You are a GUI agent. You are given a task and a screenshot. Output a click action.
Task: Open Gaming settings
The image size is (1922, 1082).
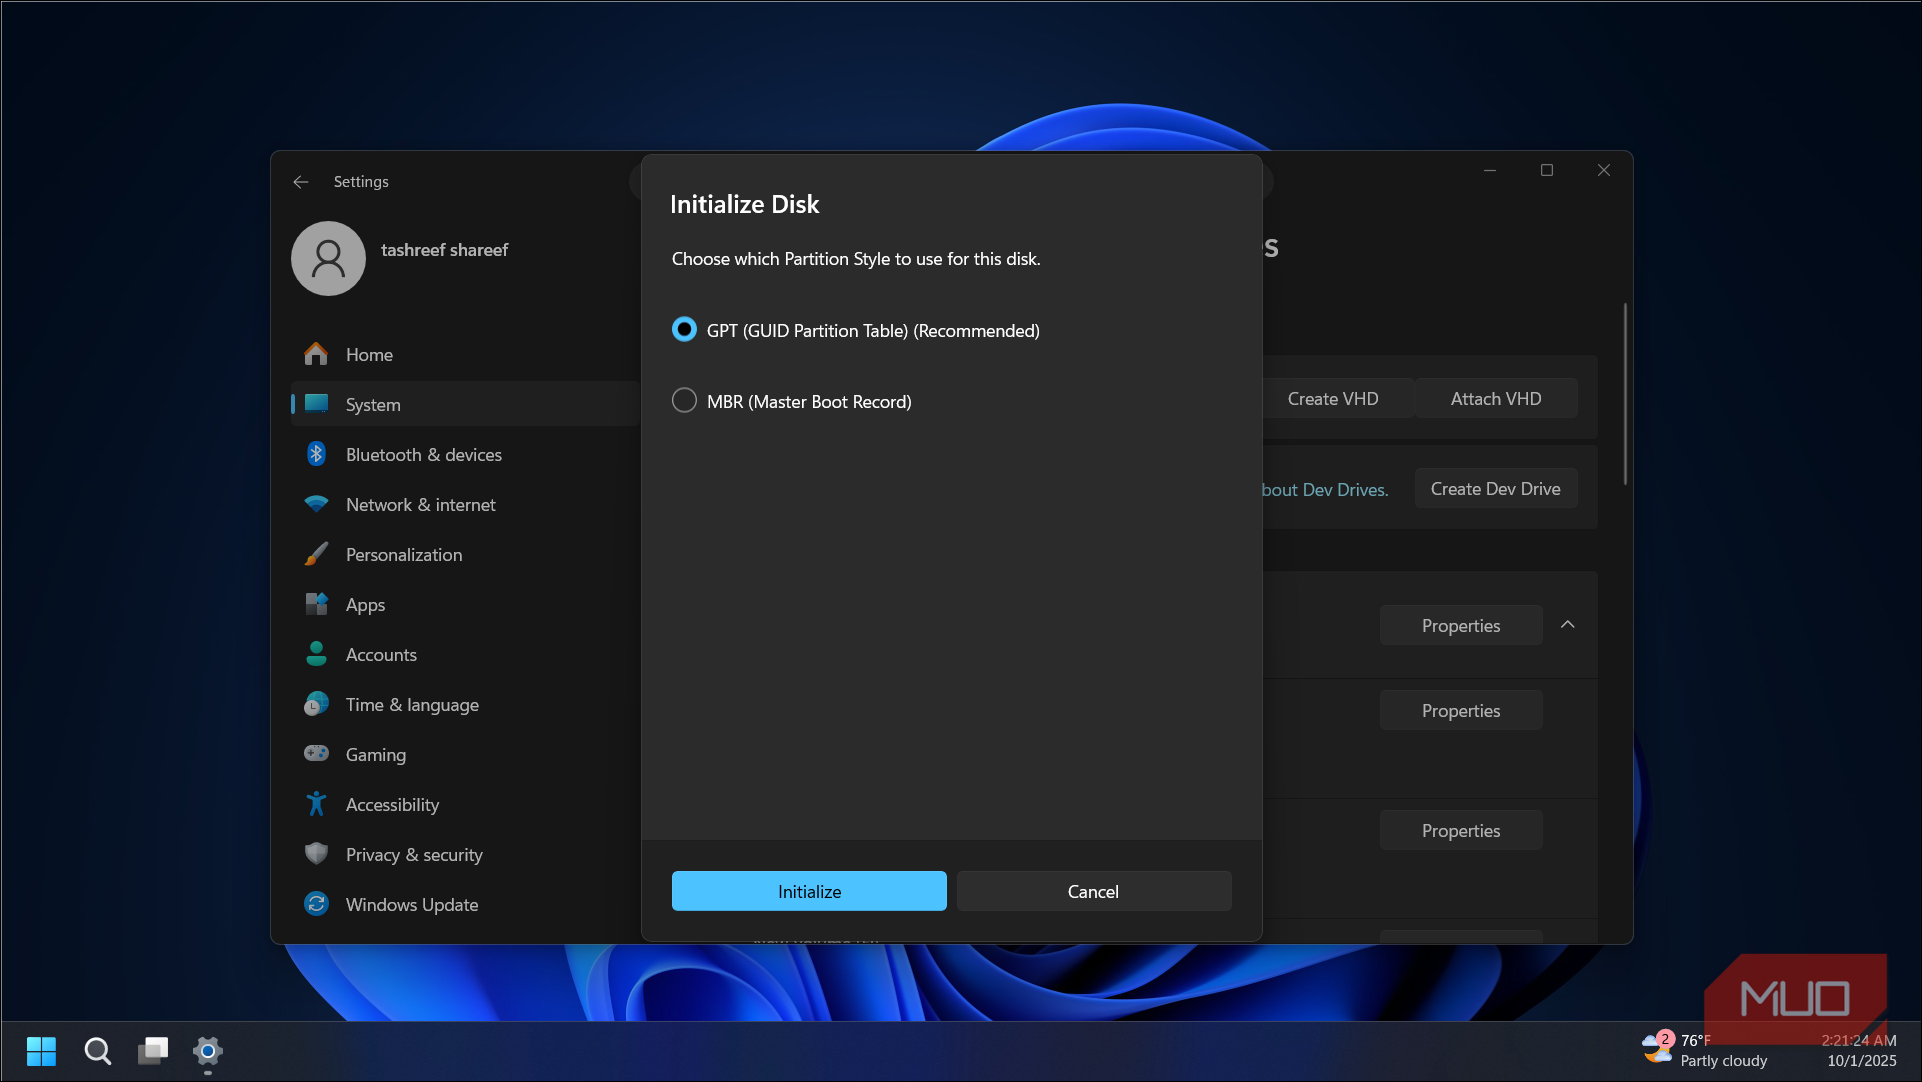tap(465, 754)
